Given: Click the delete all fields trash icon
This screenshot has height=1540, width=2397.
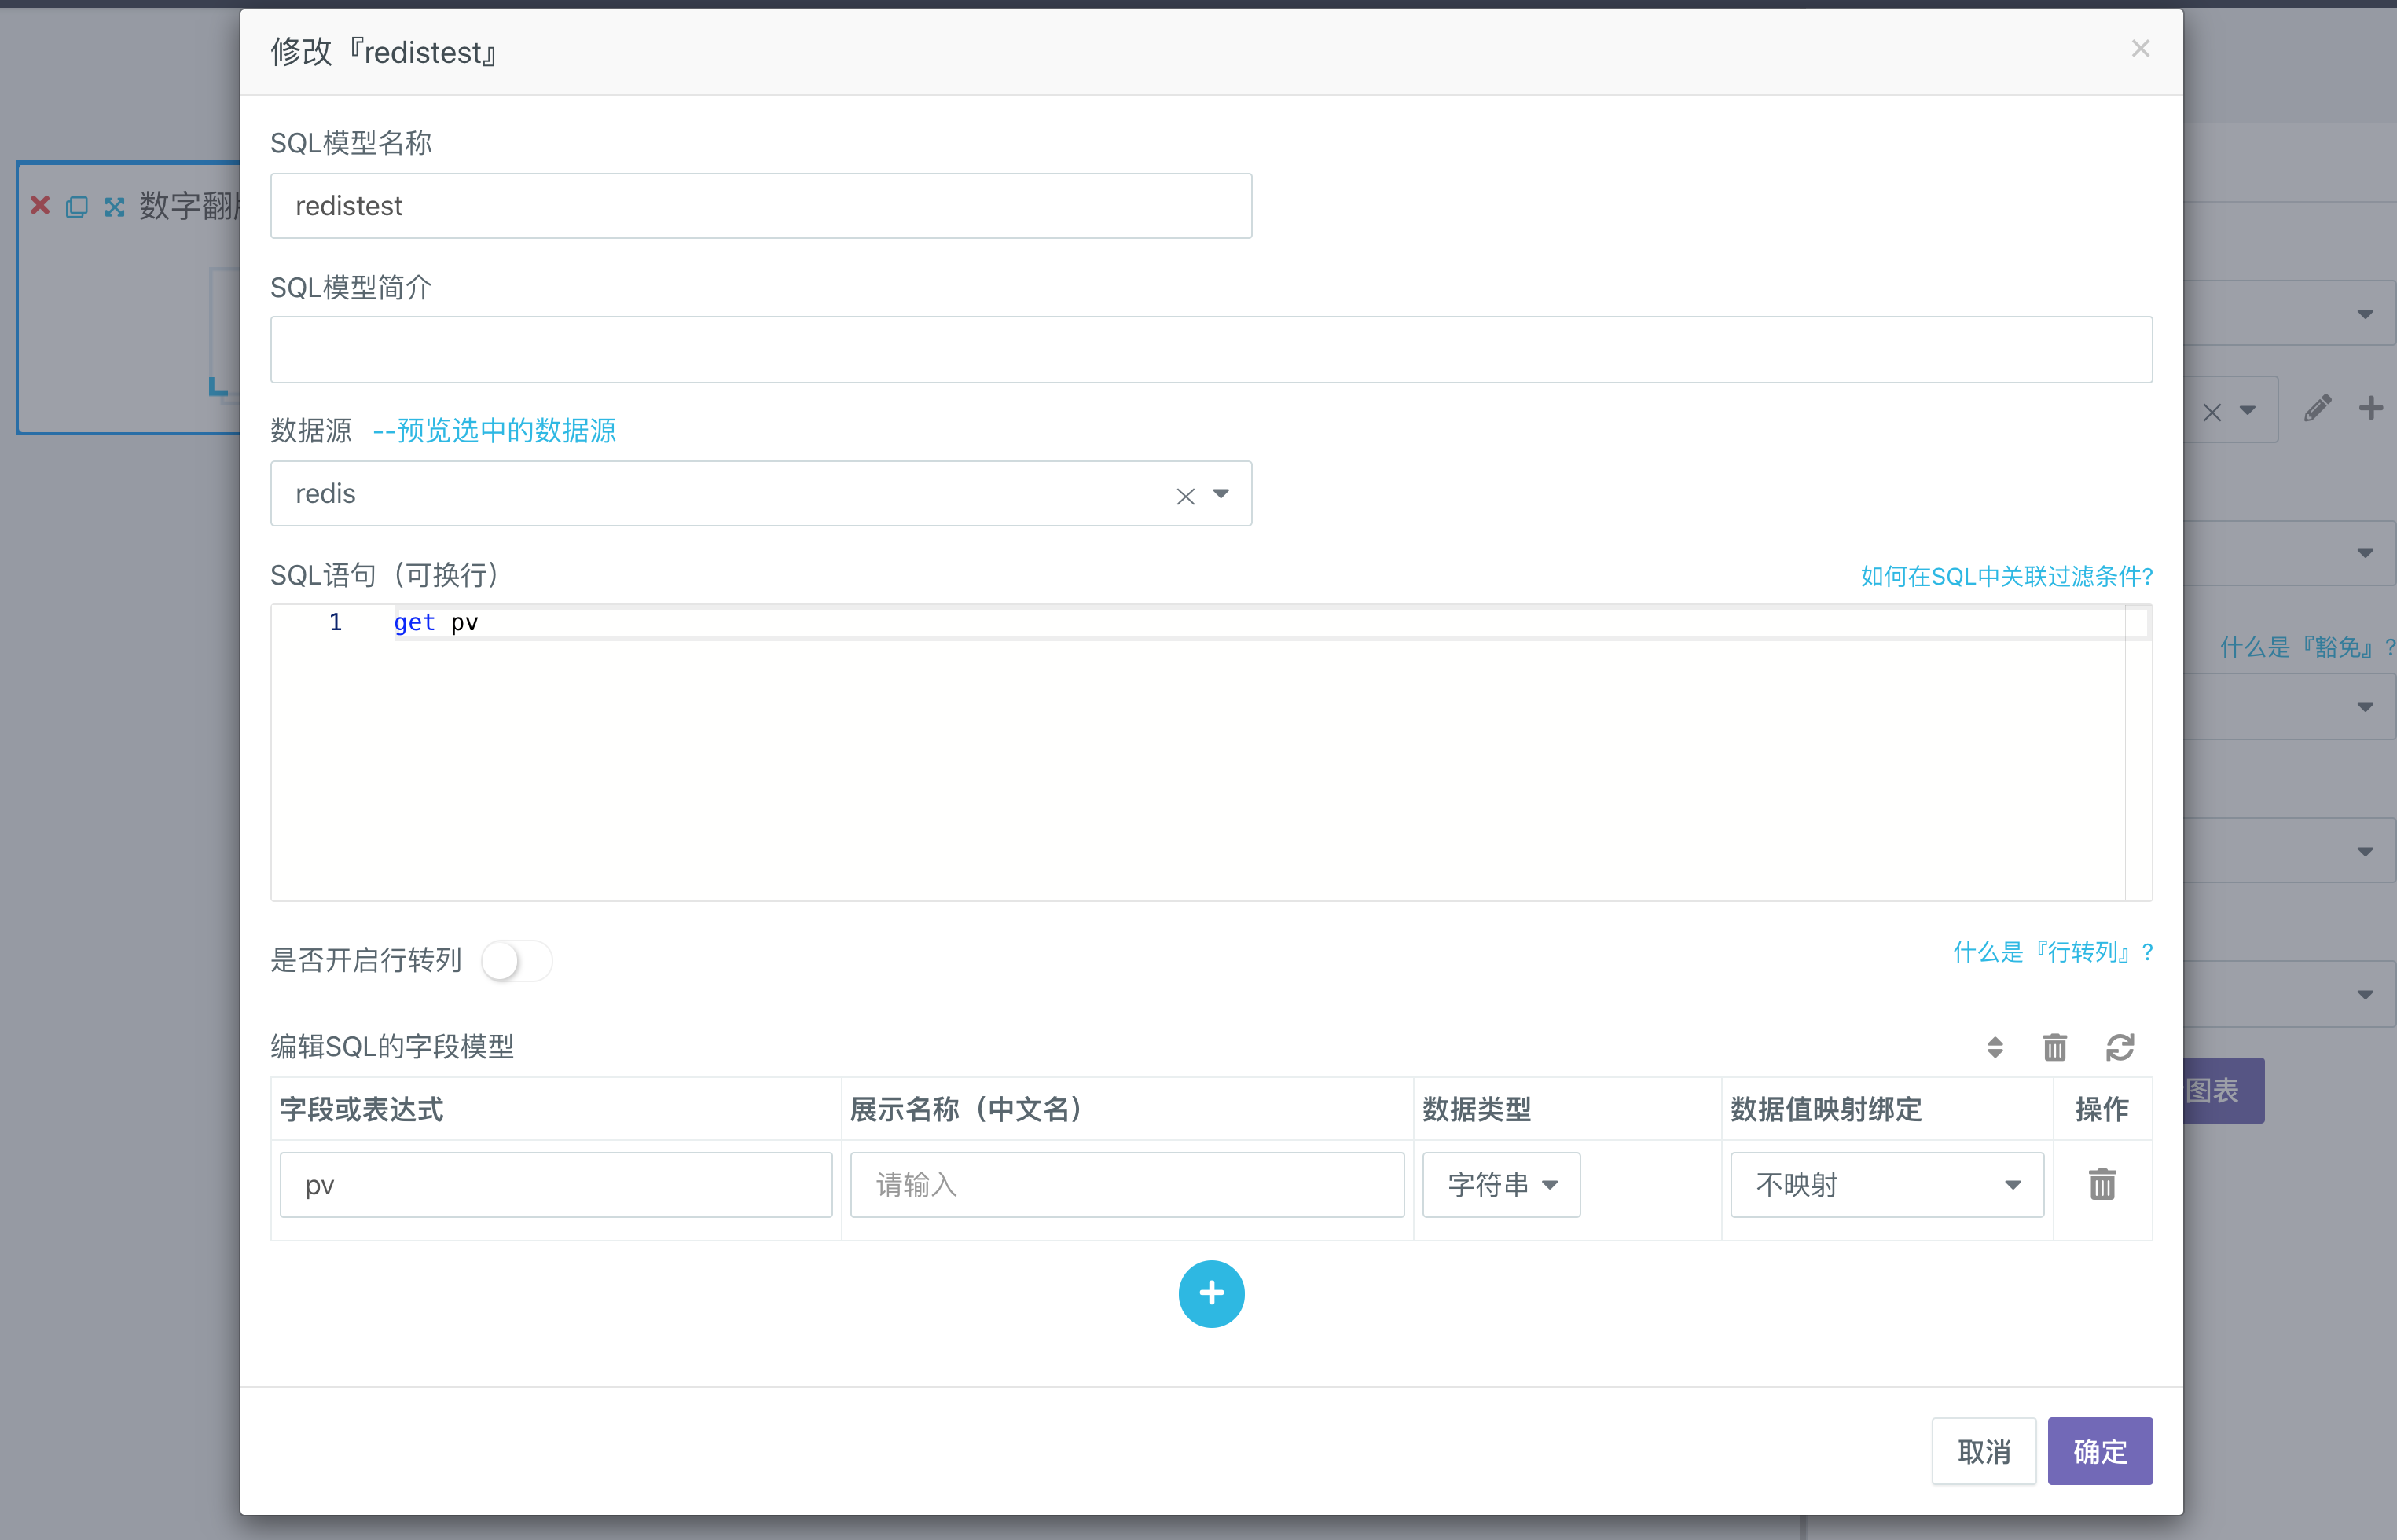Looking at the screenshot, I should 2054,1047.
